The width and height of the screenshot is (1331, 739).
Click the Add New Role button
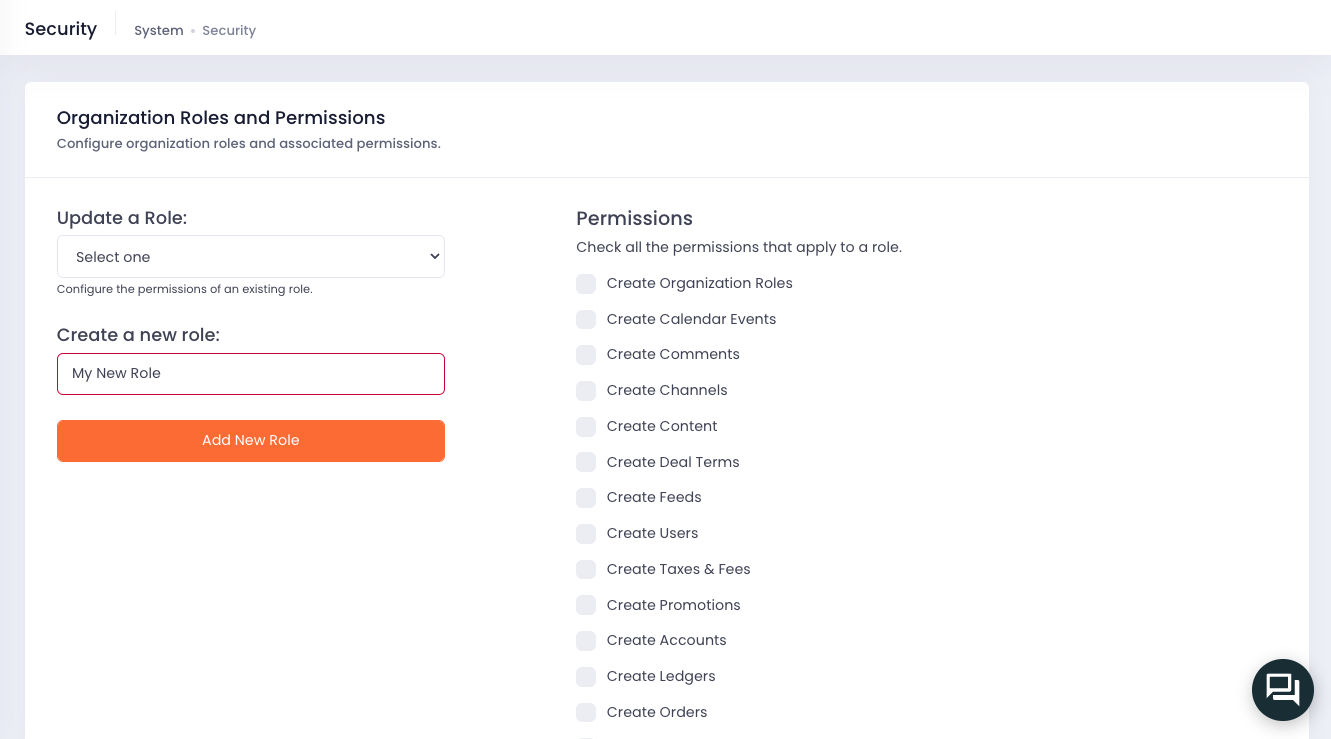pyautogui.click(x=251, y=441)
